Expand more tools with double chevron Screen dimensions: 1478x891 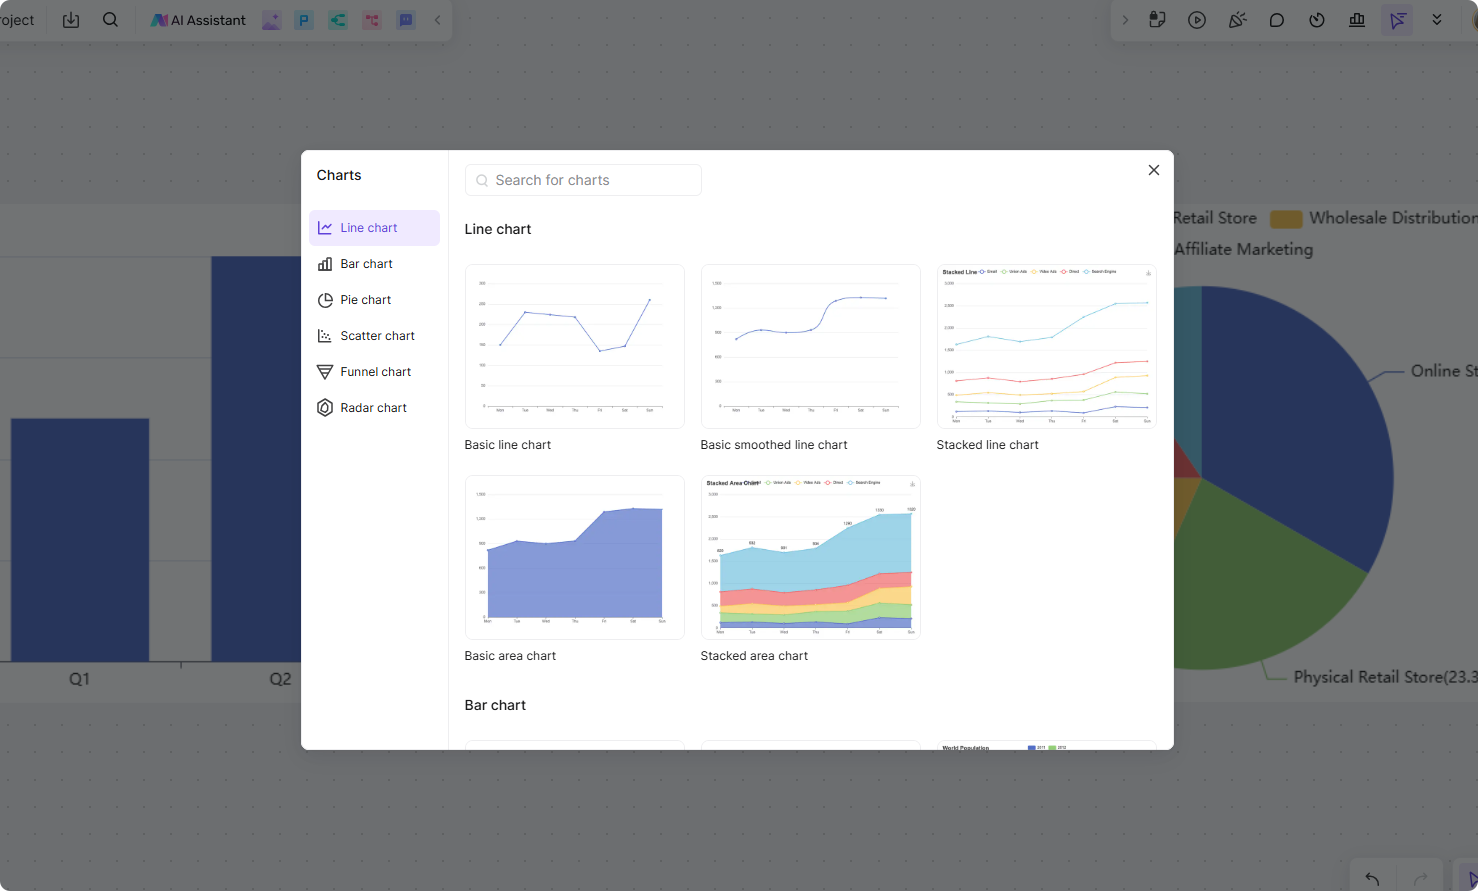1437,20
